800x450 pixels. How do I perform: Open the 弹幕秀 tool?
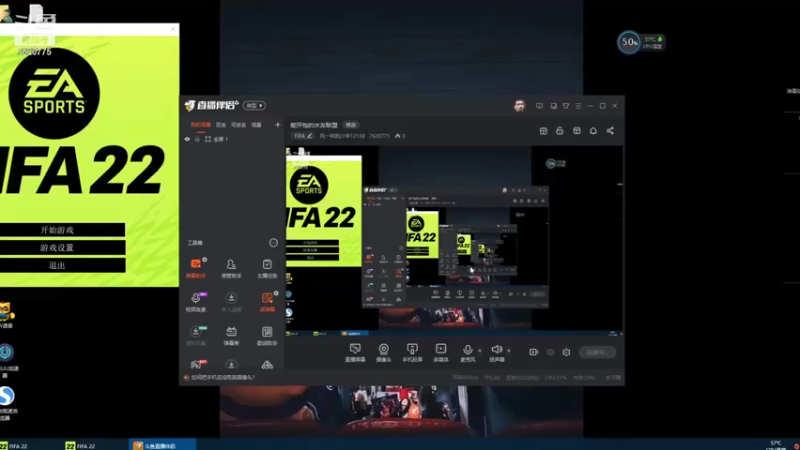(x=231, y=336)
